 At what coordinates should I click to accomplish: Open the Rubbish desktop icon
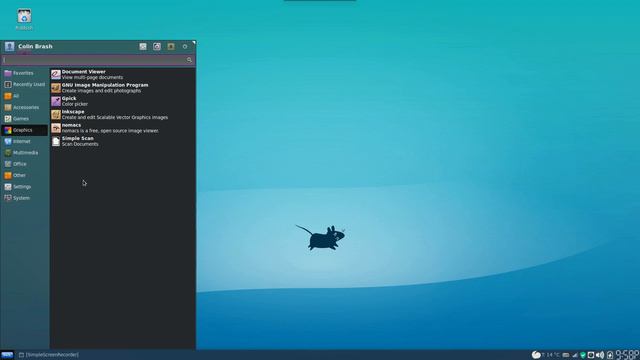pos(24,19)
